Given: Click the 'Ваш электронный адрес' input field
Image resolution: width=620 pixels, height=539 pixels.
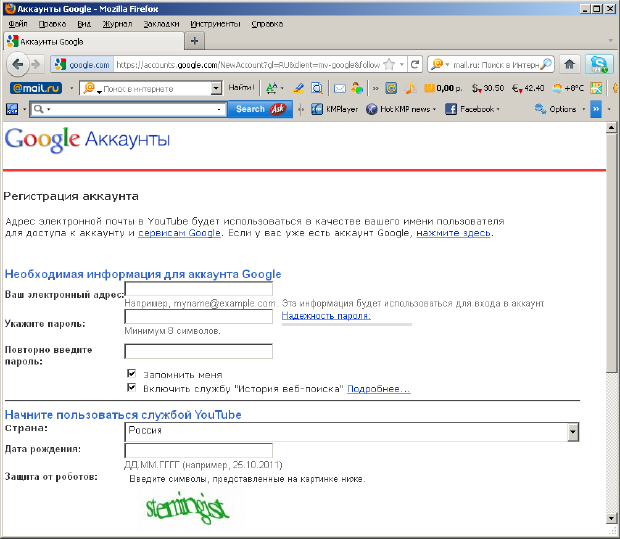Looking at the screenshot, I should click(x=198, y=289).
